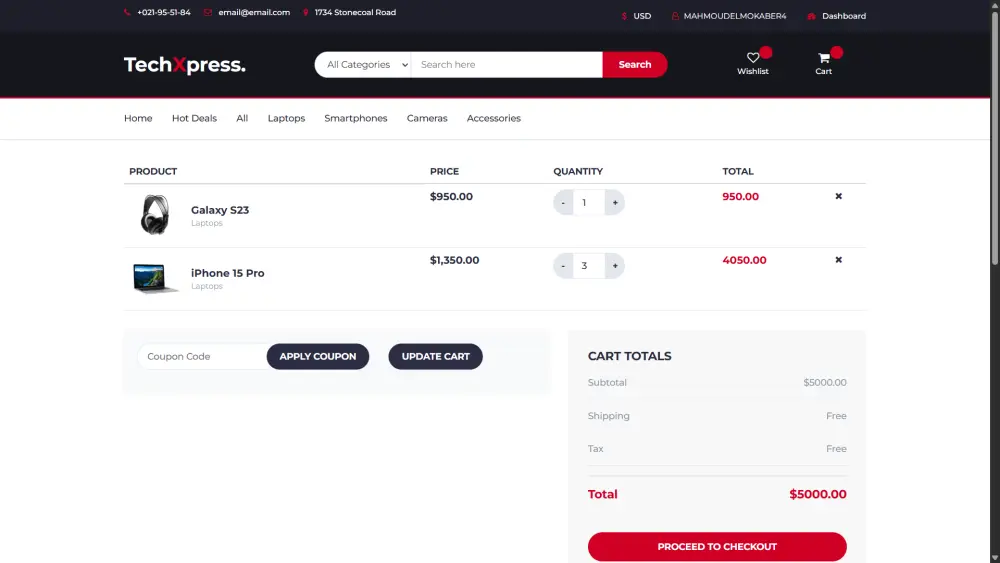Remove iPhone 15 Pro with the X icon
Screen dimensions: 1000x563
coord(839,260)
